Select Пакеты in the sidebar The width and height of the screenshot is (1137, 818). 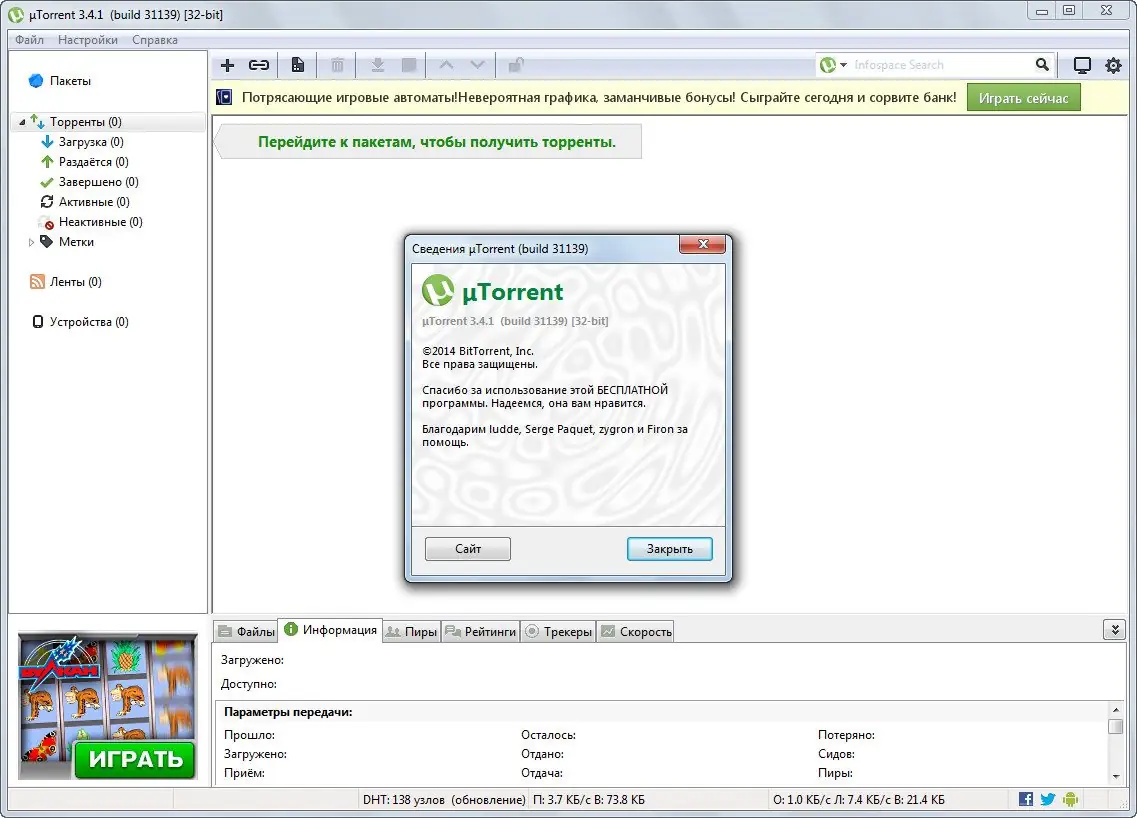(70, 80)
